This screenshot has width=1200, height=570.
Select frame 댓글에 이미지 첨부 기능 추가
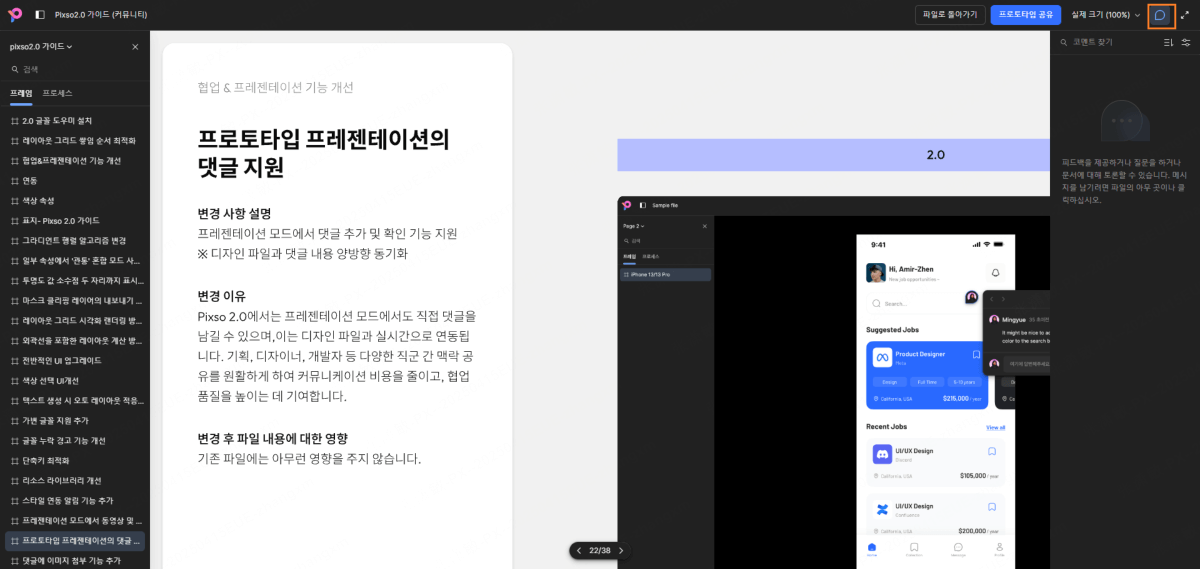75,560
